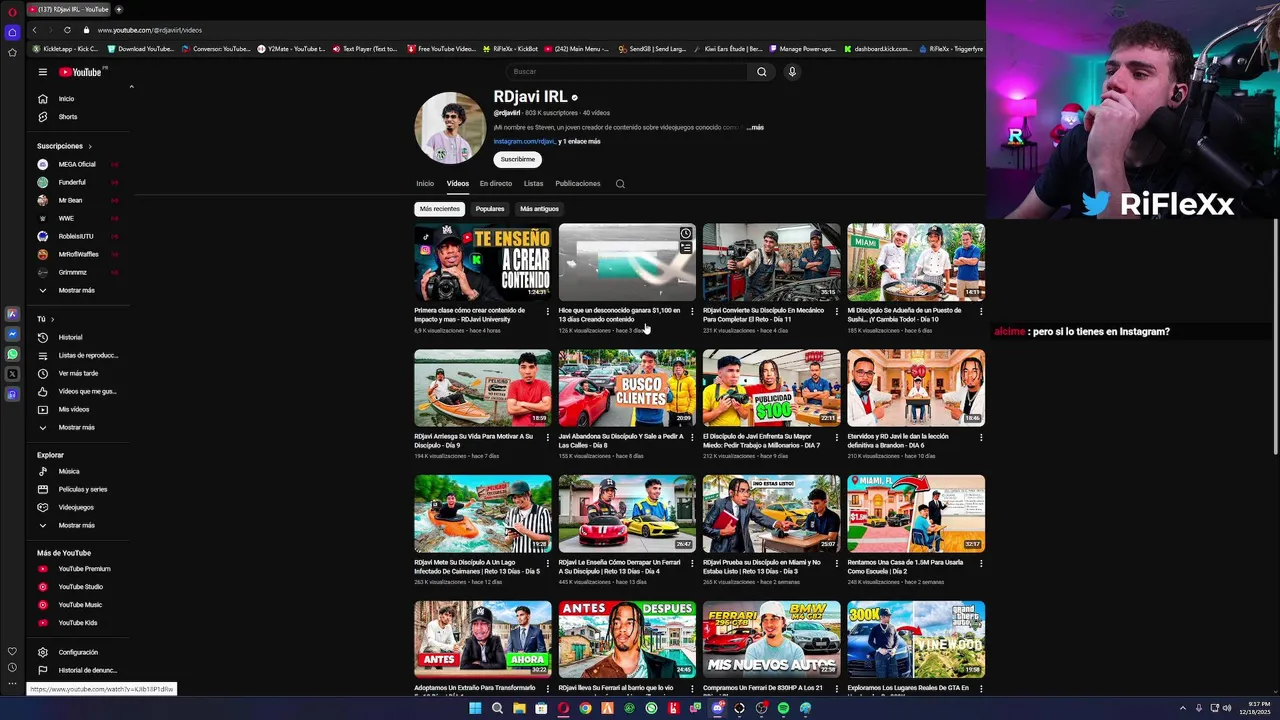Open Messenger in the Opera sidebar
1280x720 pixels.
tap(12, 334)
